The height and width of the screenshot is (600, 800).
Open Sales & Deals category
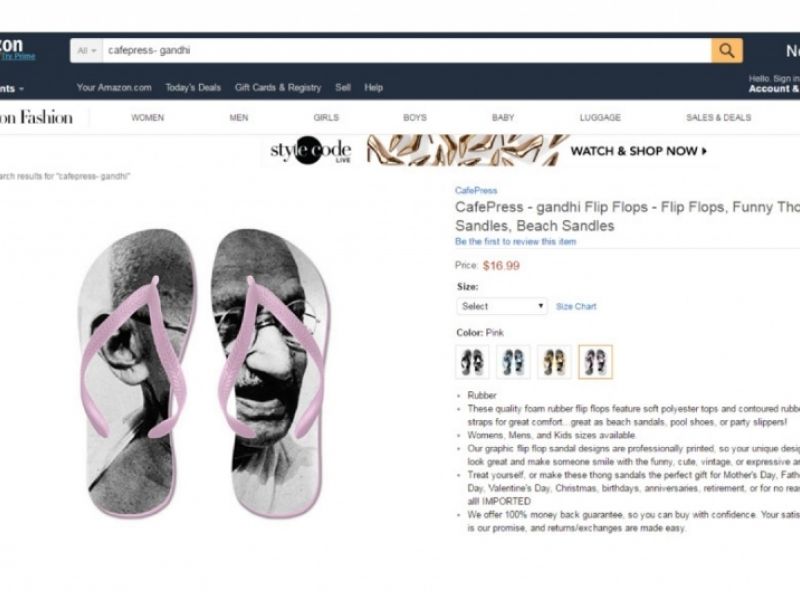[718, 117]
